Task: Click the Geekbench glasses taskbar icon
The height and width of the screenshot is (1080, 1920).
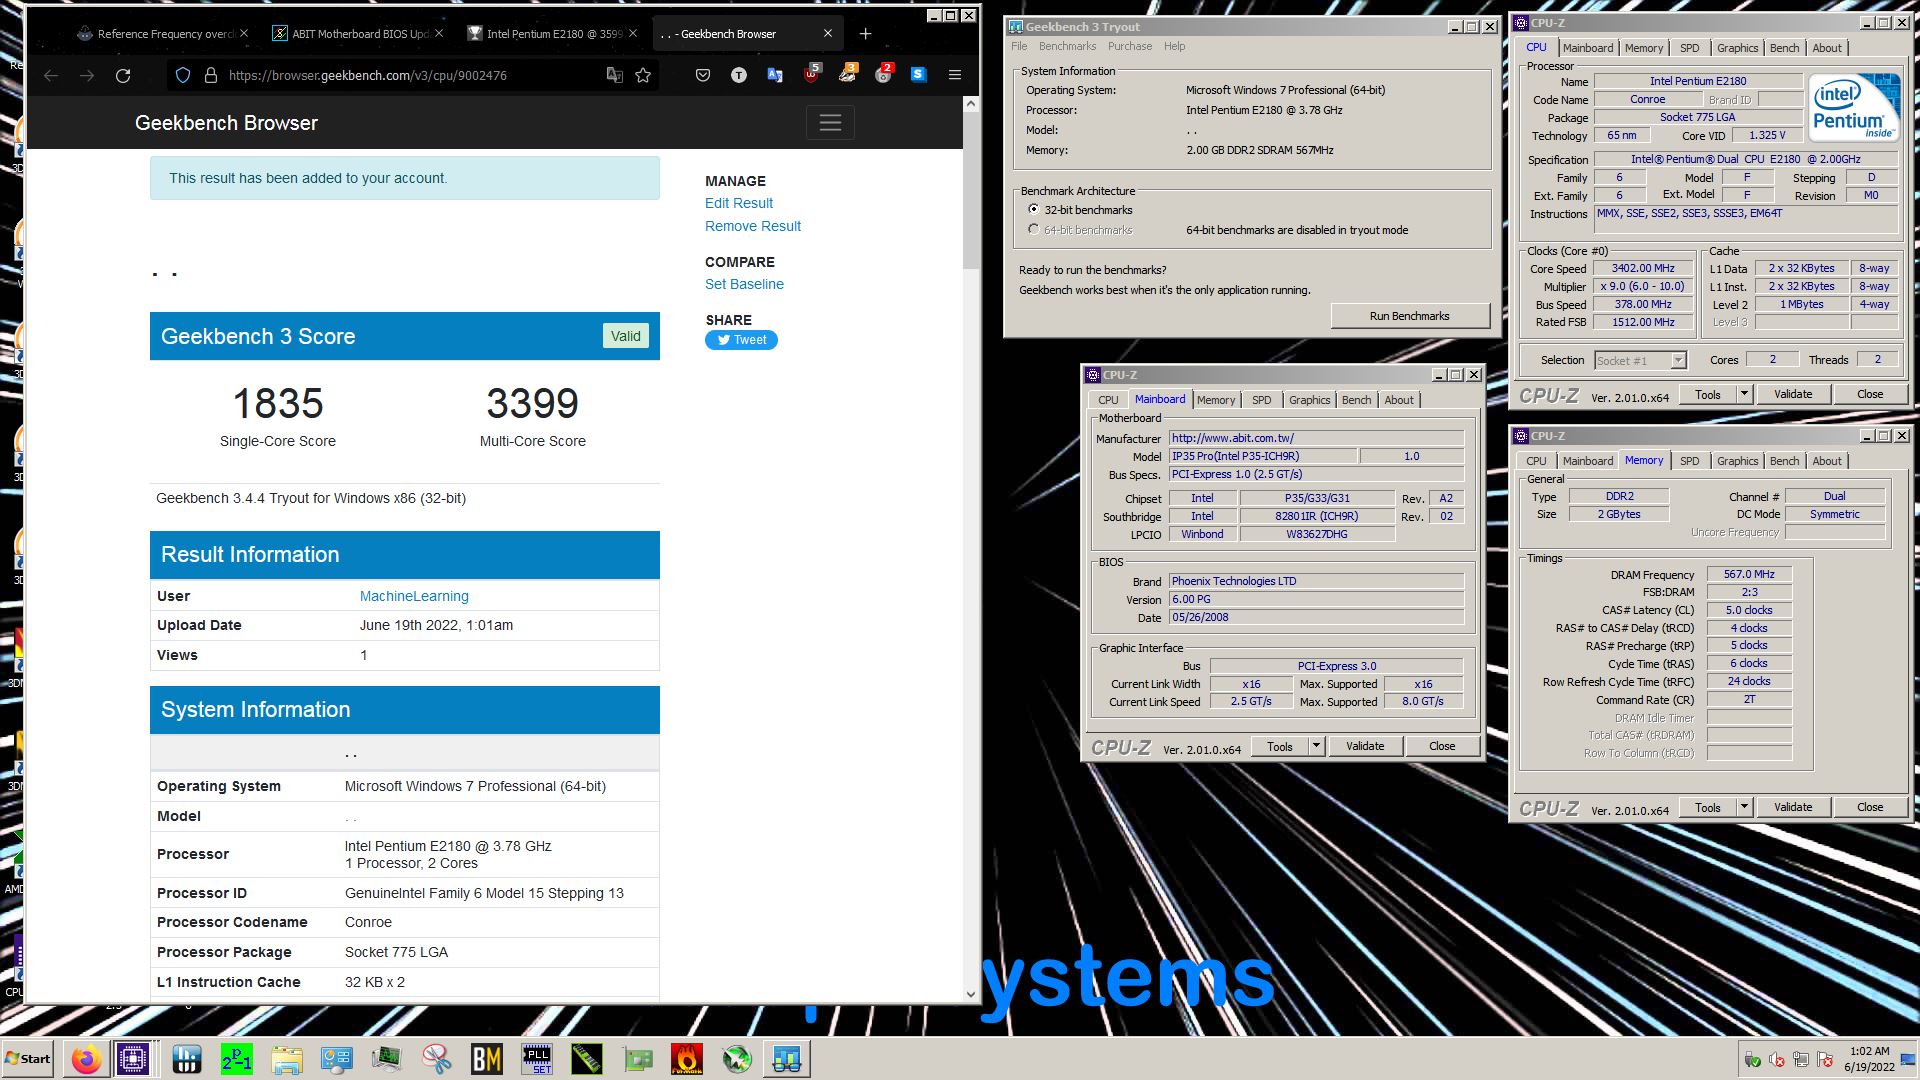Action: point(787,1059)
